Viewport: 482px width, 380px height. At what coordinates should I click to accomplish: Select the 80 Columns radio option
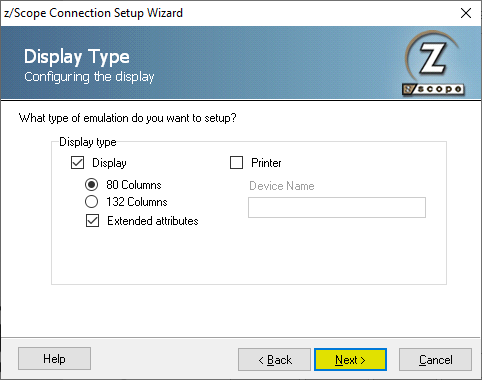(x=91, y=185)
